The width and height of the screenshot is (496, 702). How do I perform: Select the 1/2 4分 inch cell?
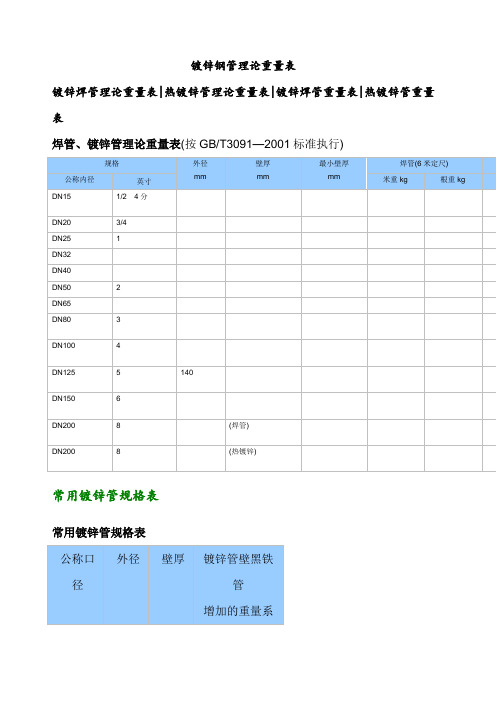(144, 203)
